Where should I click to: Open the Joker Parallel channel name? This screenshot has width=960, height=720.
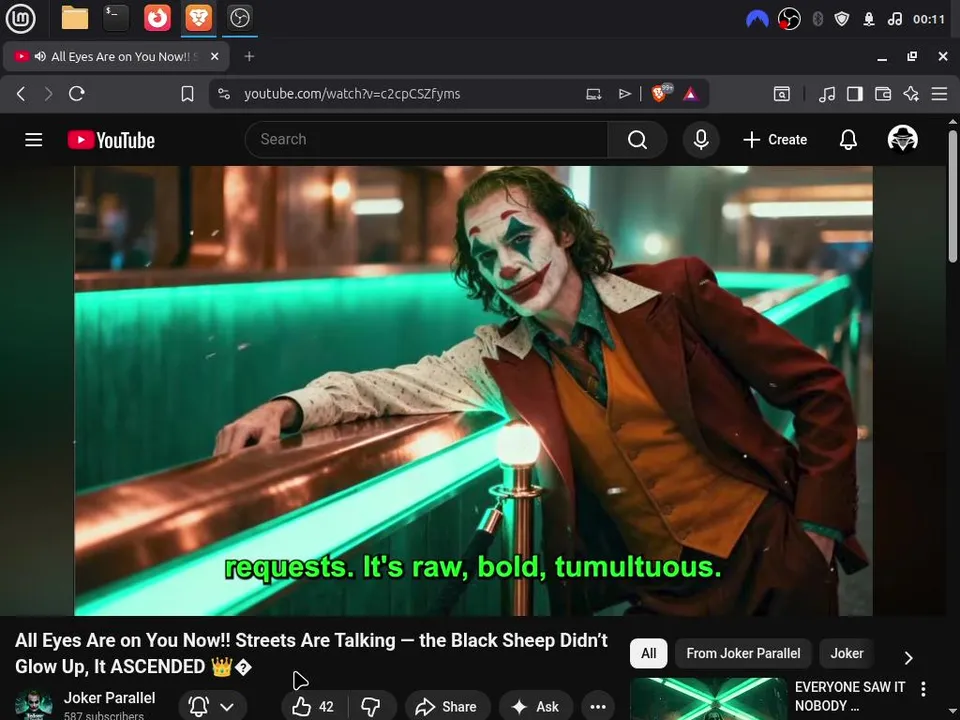click(x=110, y=698)
